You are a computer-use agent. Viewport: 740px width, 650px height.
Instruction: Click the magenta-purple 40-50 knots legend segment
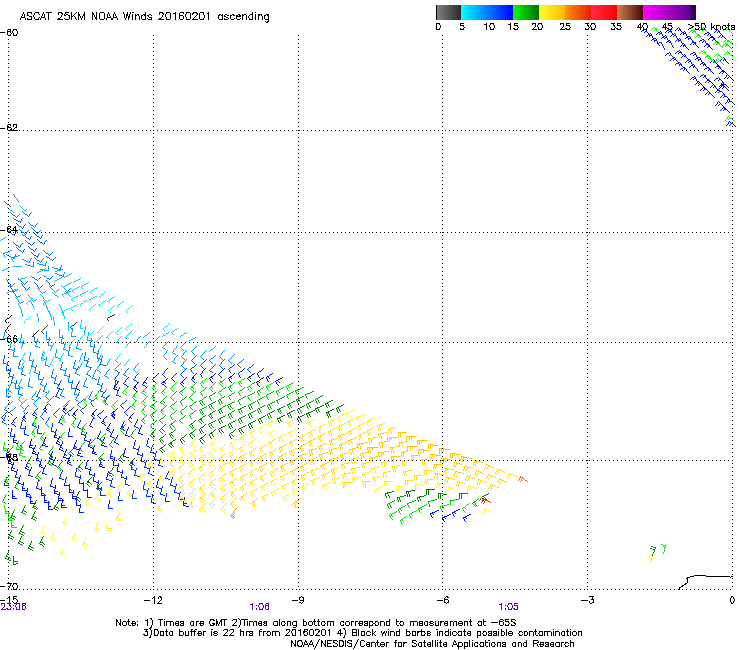(669, 12)
